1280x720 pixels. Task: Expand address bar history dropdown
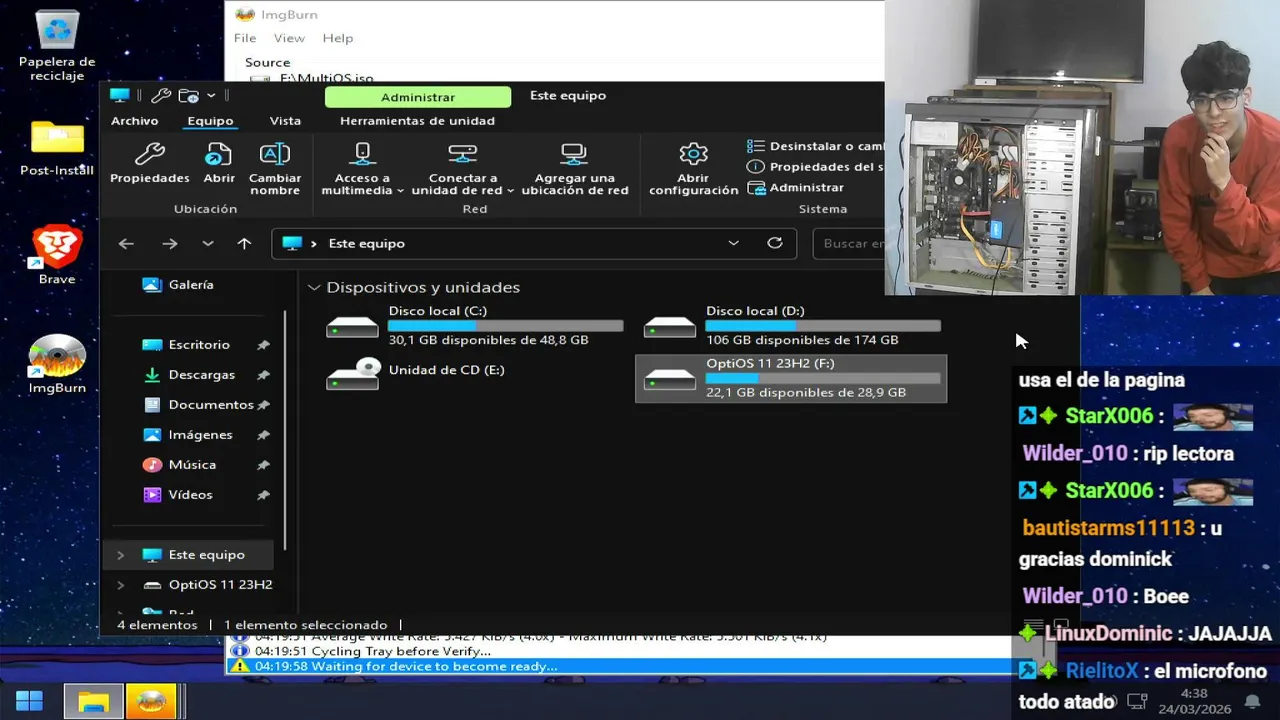(733, 244)
